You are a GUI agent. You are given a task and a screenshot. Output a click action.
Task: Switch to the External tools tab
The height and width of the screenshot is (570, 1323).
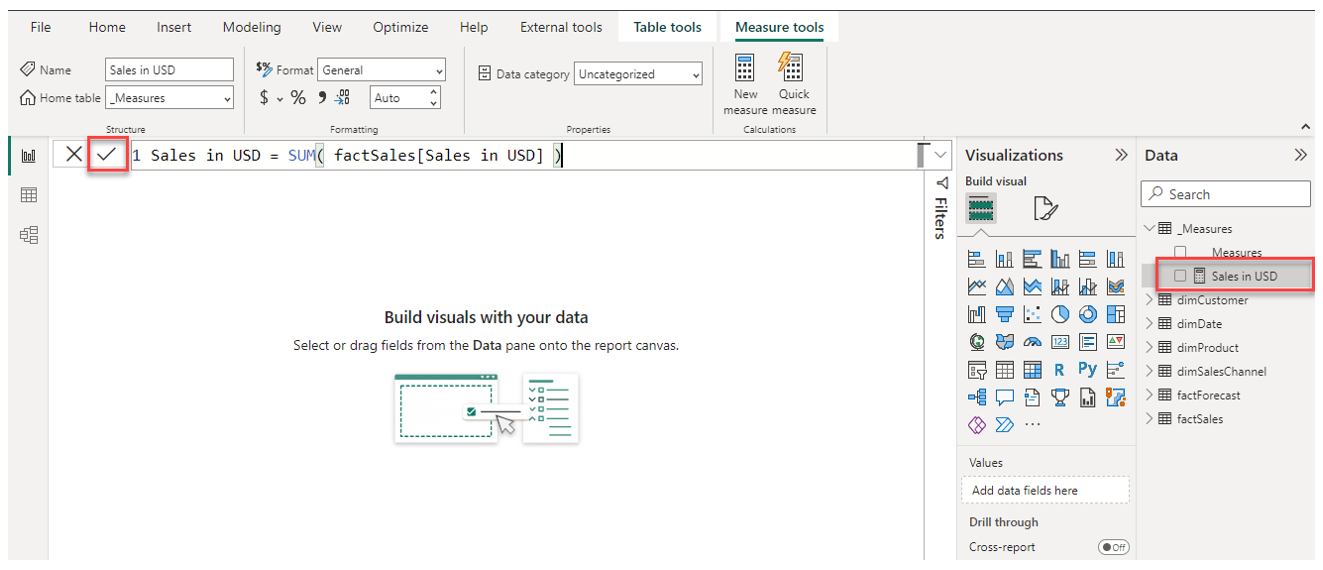561,27
